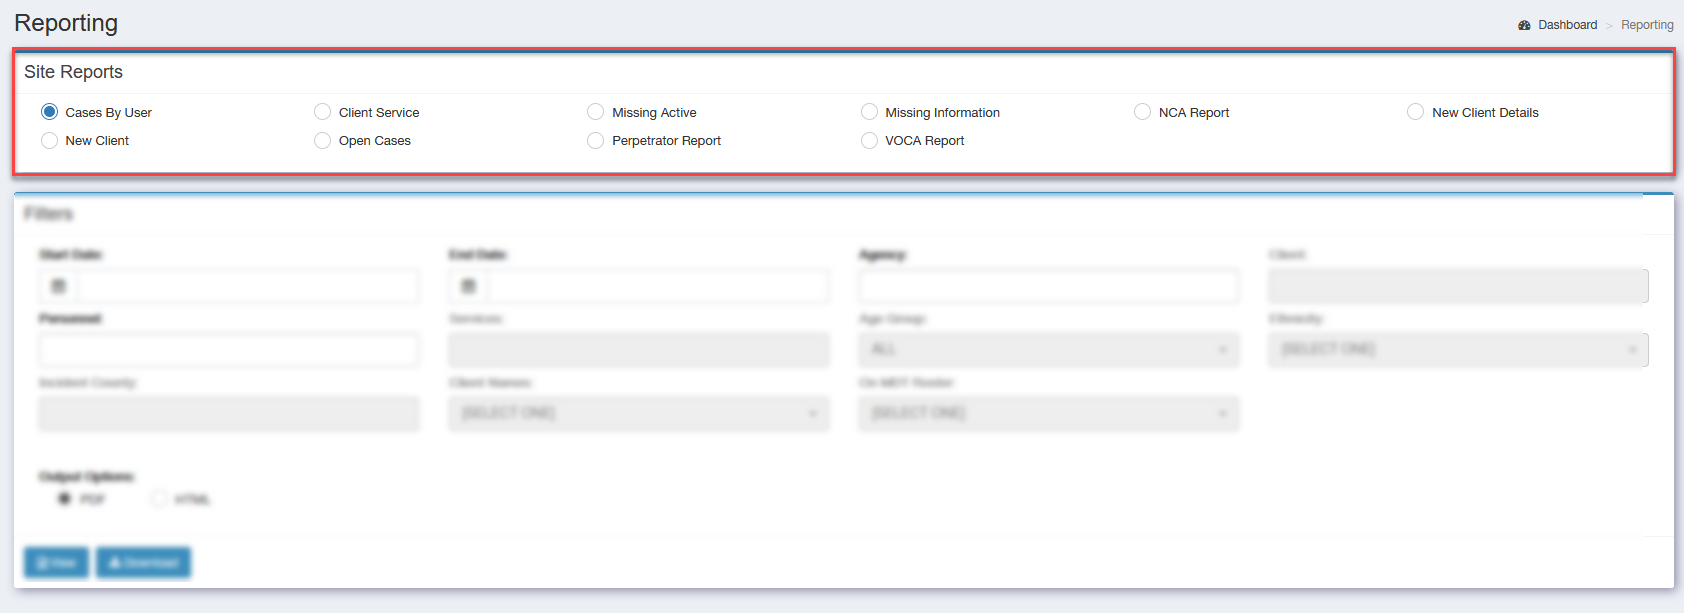Select the Perpetrator Report option
This screenshot has height=613, width=1684.
click(595, 140)
